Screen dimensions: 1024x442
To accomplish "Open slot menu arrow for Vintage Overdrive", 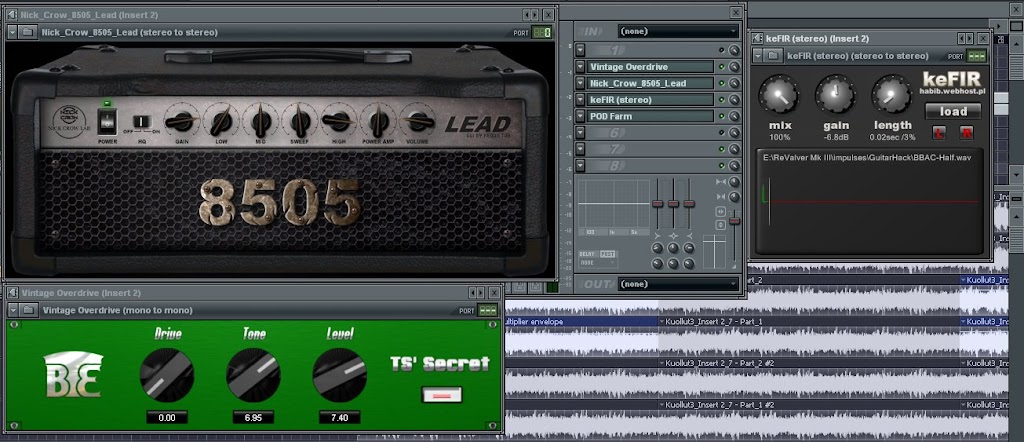I will pos(580,67).
